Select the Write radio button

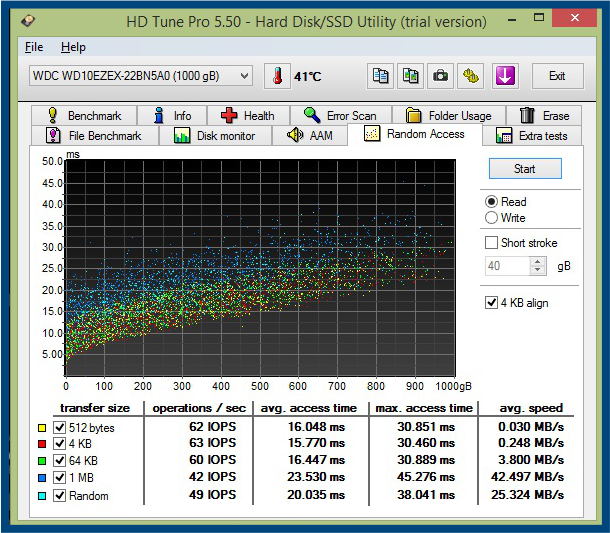coord(491,217)
